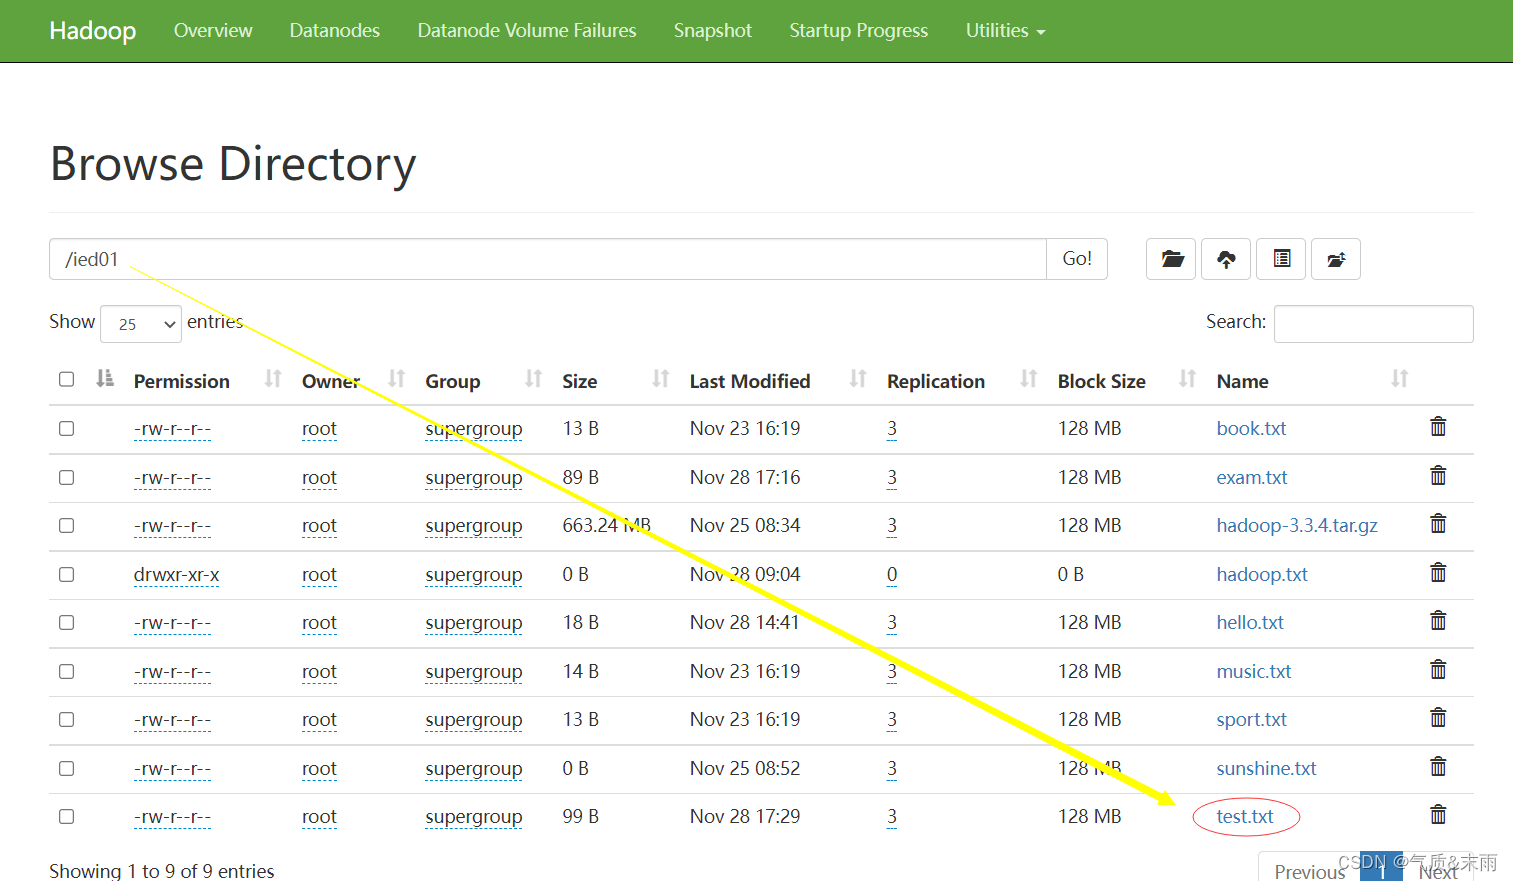This screenshot has height=881, width=1513.
Task: Check the hadoop-3.3.4.tar.gz row checkbox
Action: [66, 525]
